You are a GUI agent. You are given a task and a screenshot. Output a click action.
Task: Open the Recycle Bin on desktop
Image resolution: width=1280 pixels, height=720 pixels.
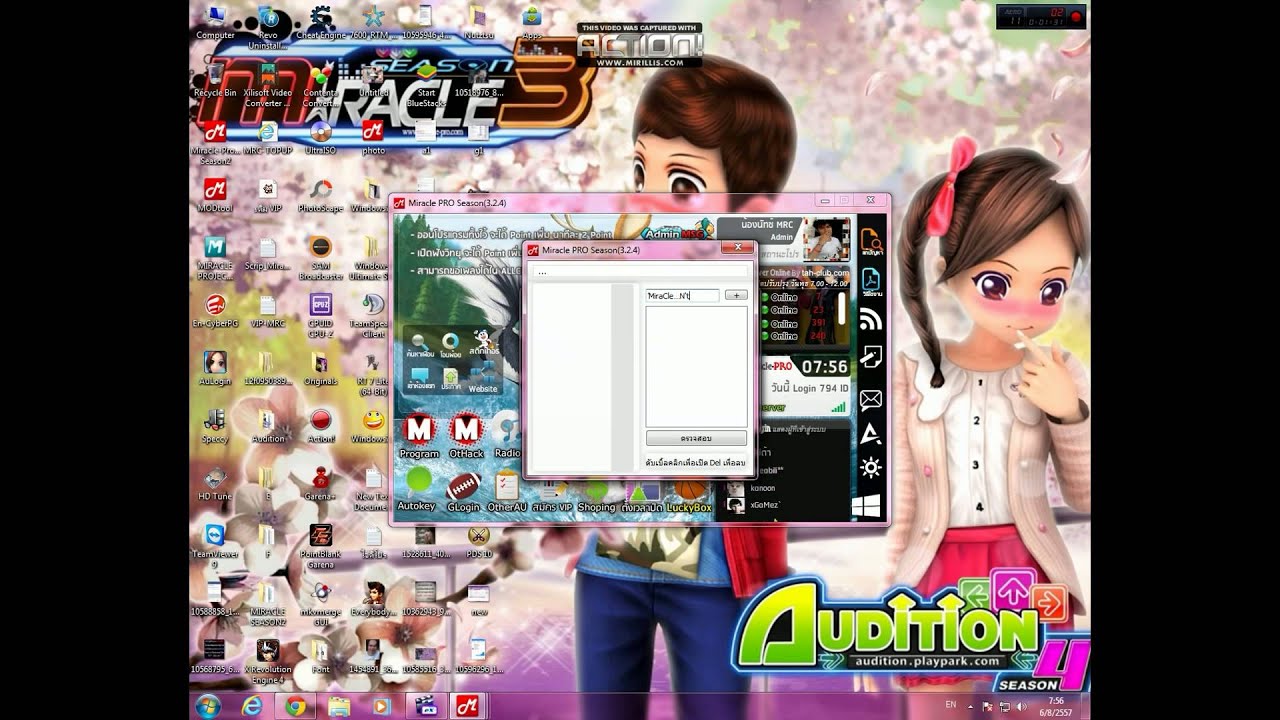pyautogui.click(x=215, y=80)
